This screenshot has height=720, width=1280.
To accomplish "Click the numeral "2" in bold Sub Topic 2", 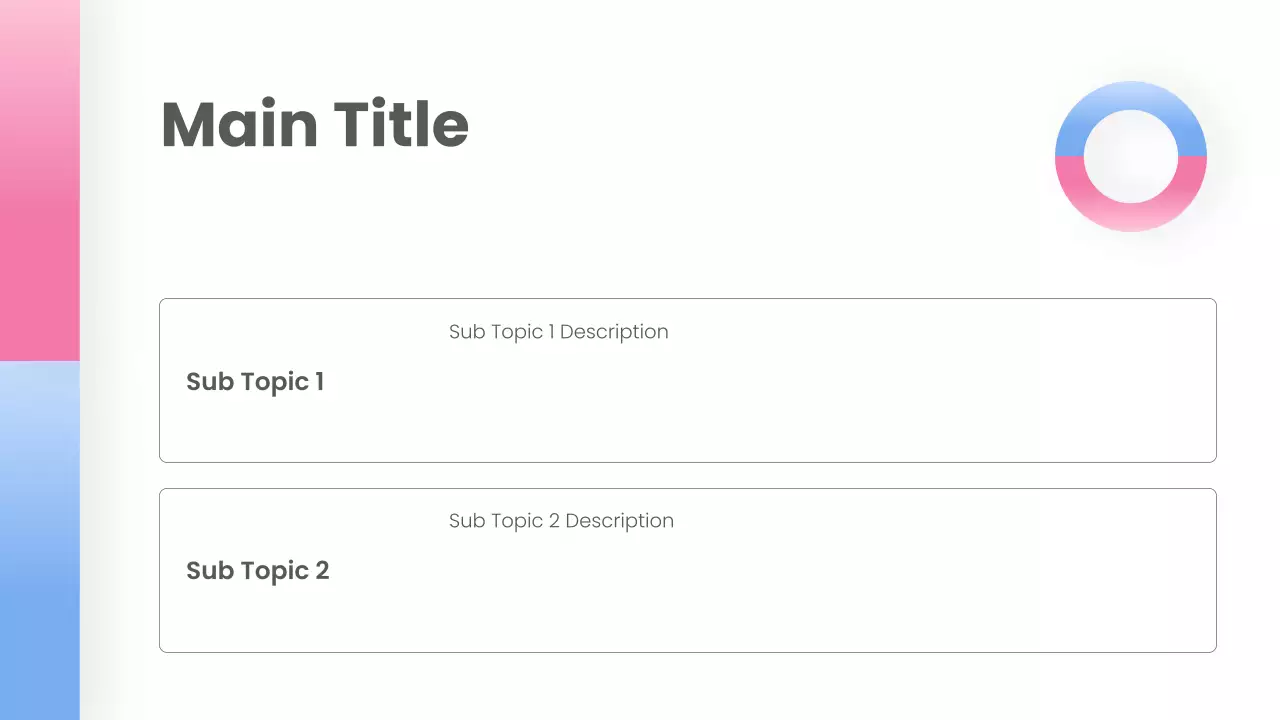I will click(322, 571).
